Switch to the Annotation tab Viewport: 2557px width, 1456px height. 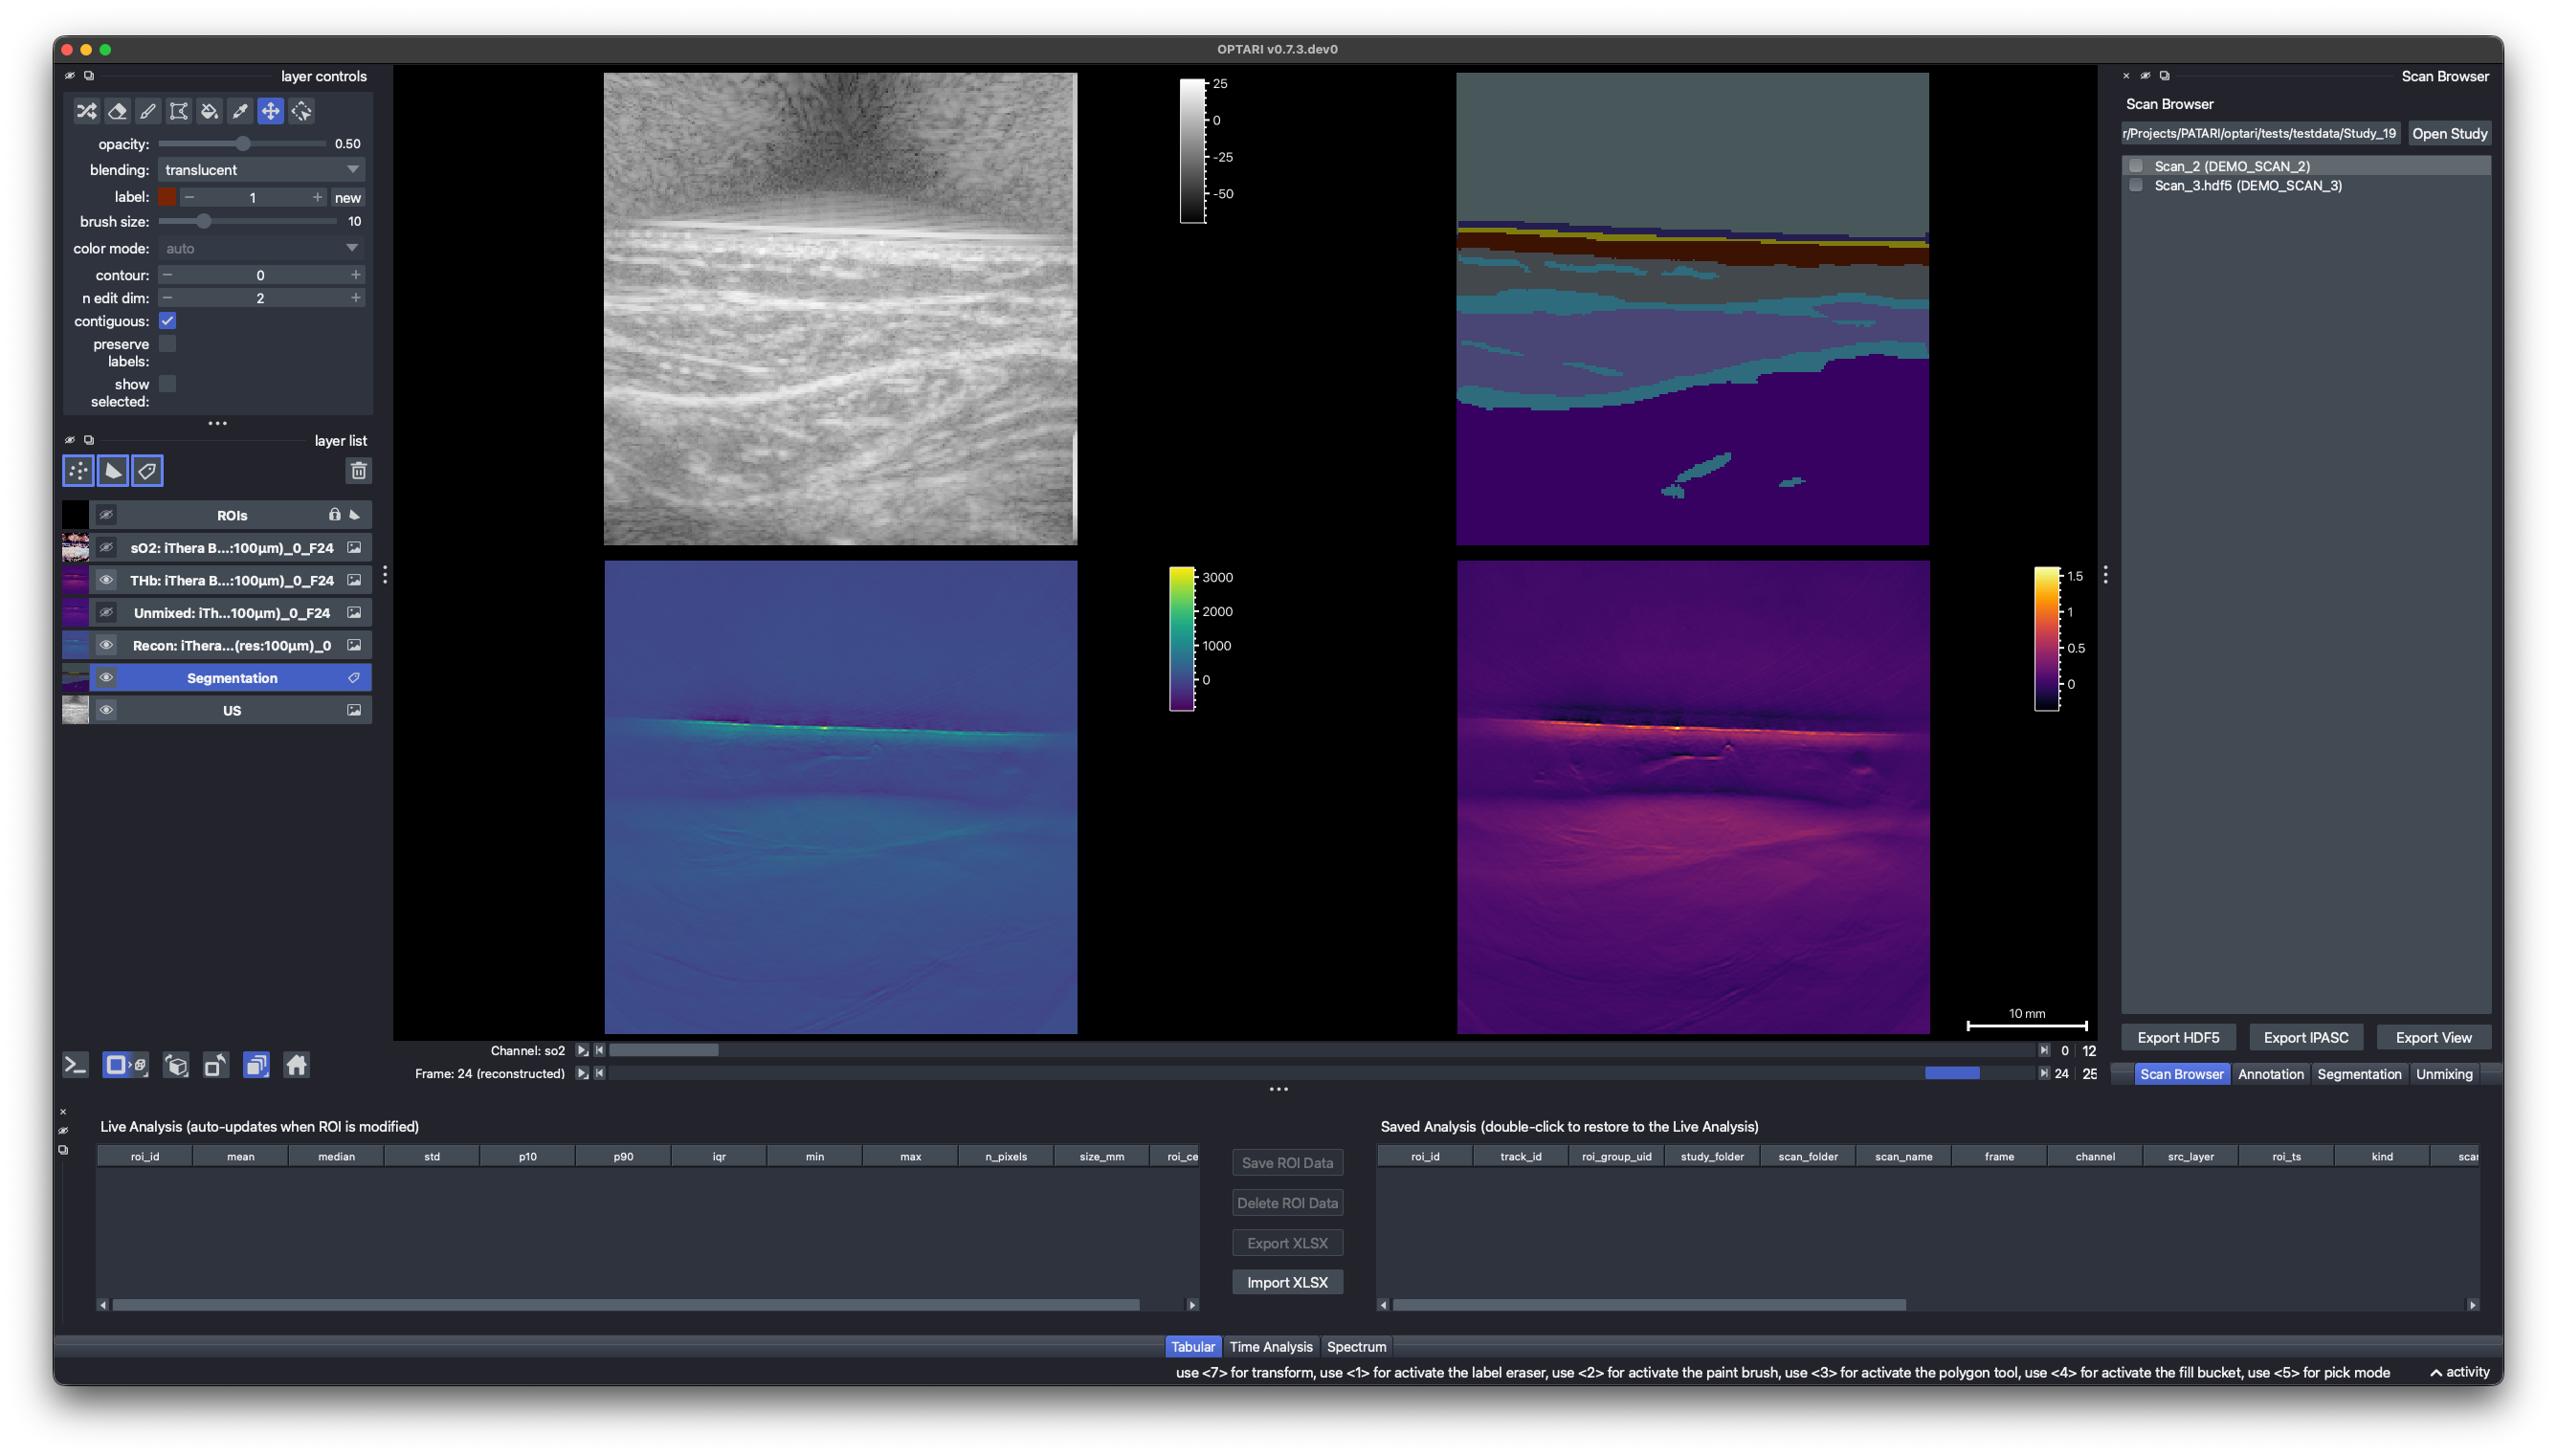(x=2270, y=1074)
